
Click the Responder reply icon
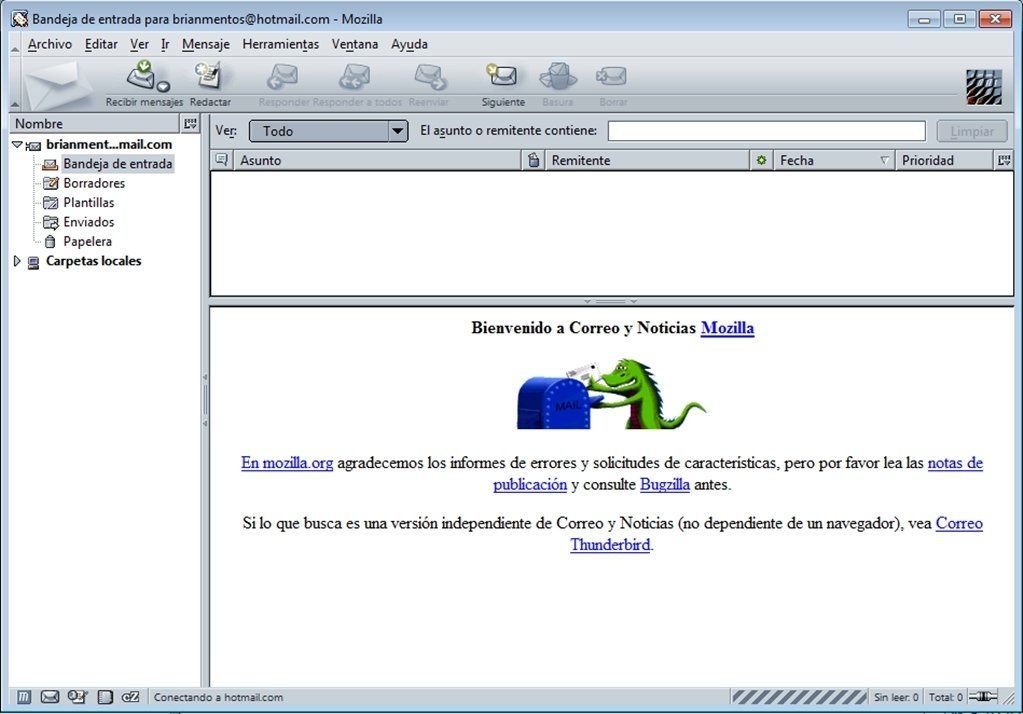[282, 77]
